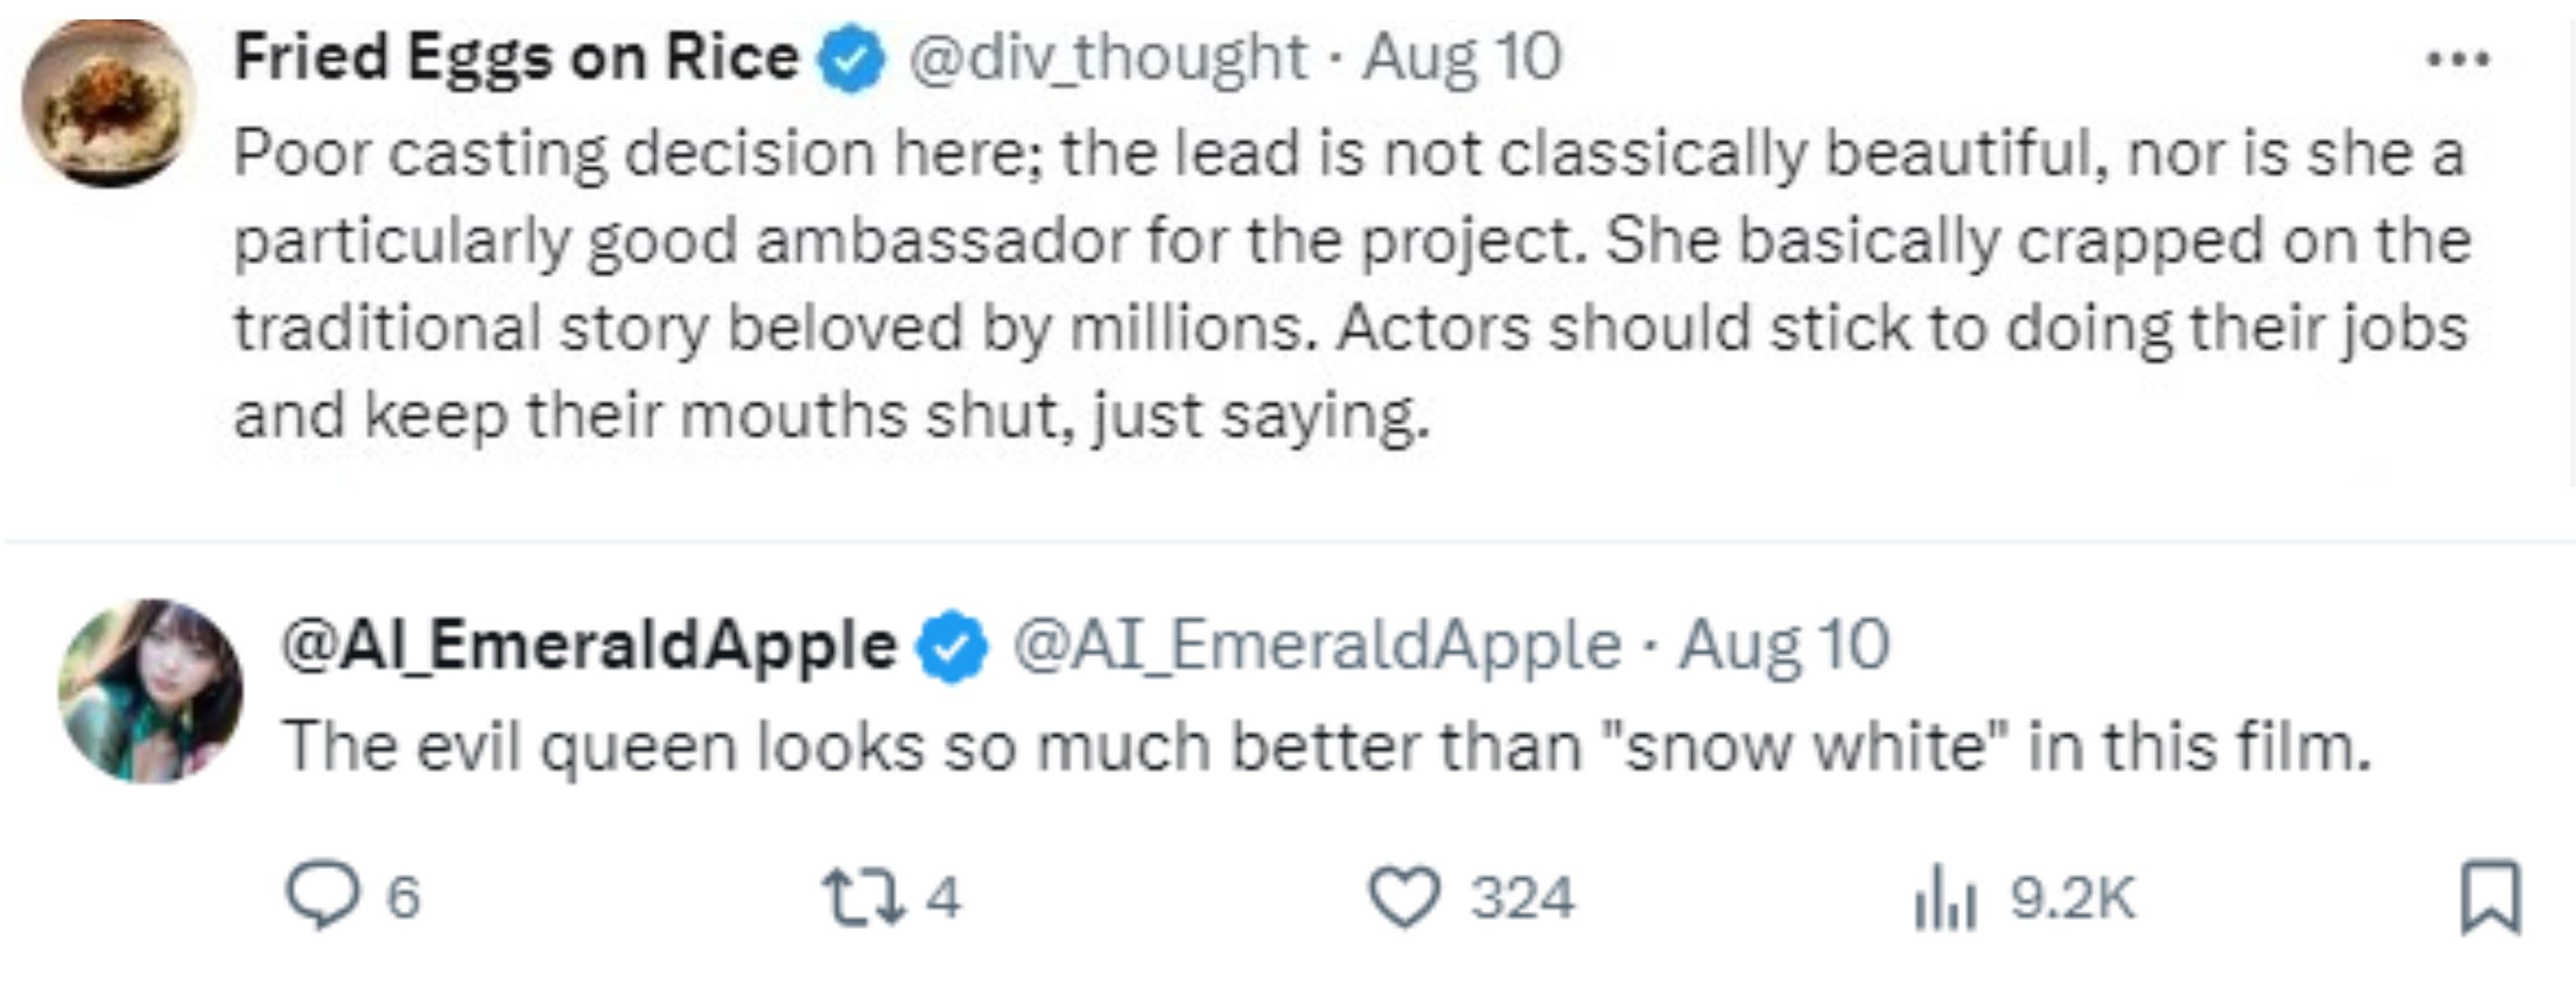Click the Fried Eggs on Rice display name
Viewport: 2576px width, 993px height.
pyautogui.click(x=516, y=57)
